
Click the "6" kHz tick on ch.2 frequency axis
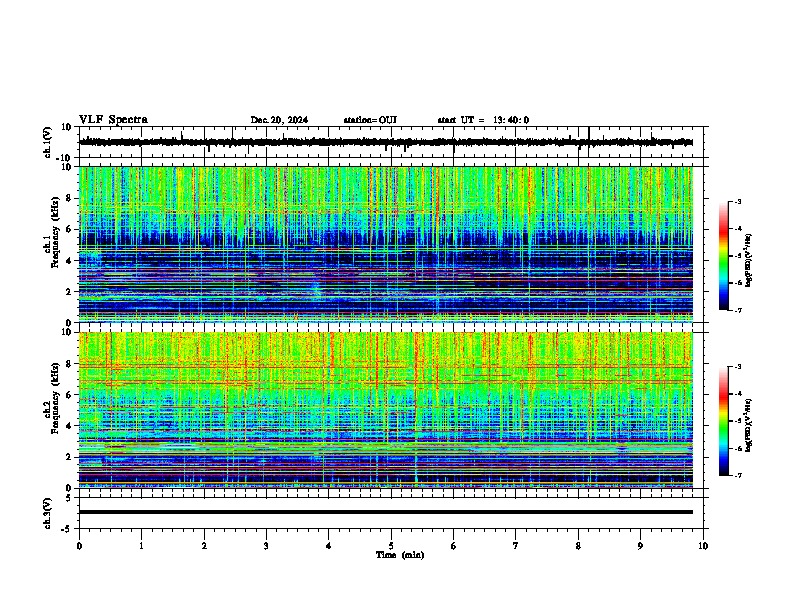pos(70,394)
